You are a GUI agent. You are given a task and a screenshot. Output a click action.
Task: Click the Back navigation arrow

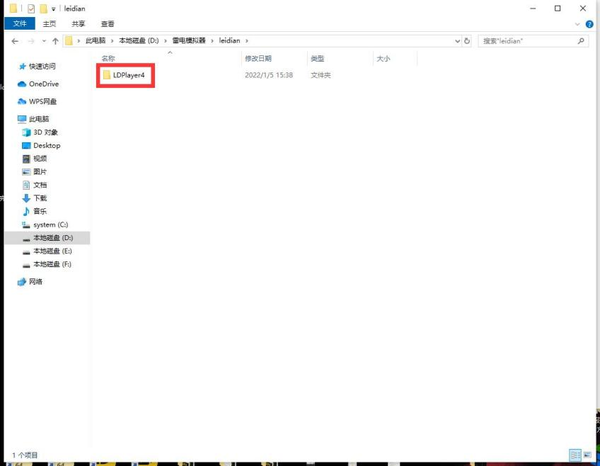(15, 41)
